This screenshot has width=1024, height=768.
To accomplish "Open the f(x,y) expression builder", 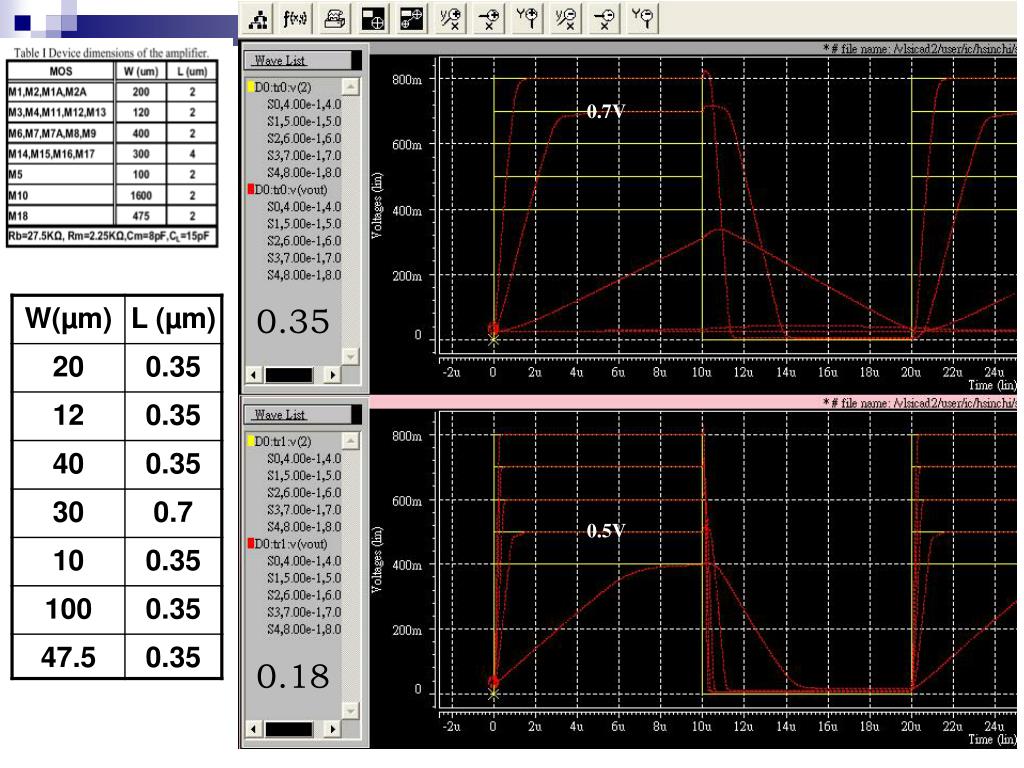I will (x=296, y=19).
